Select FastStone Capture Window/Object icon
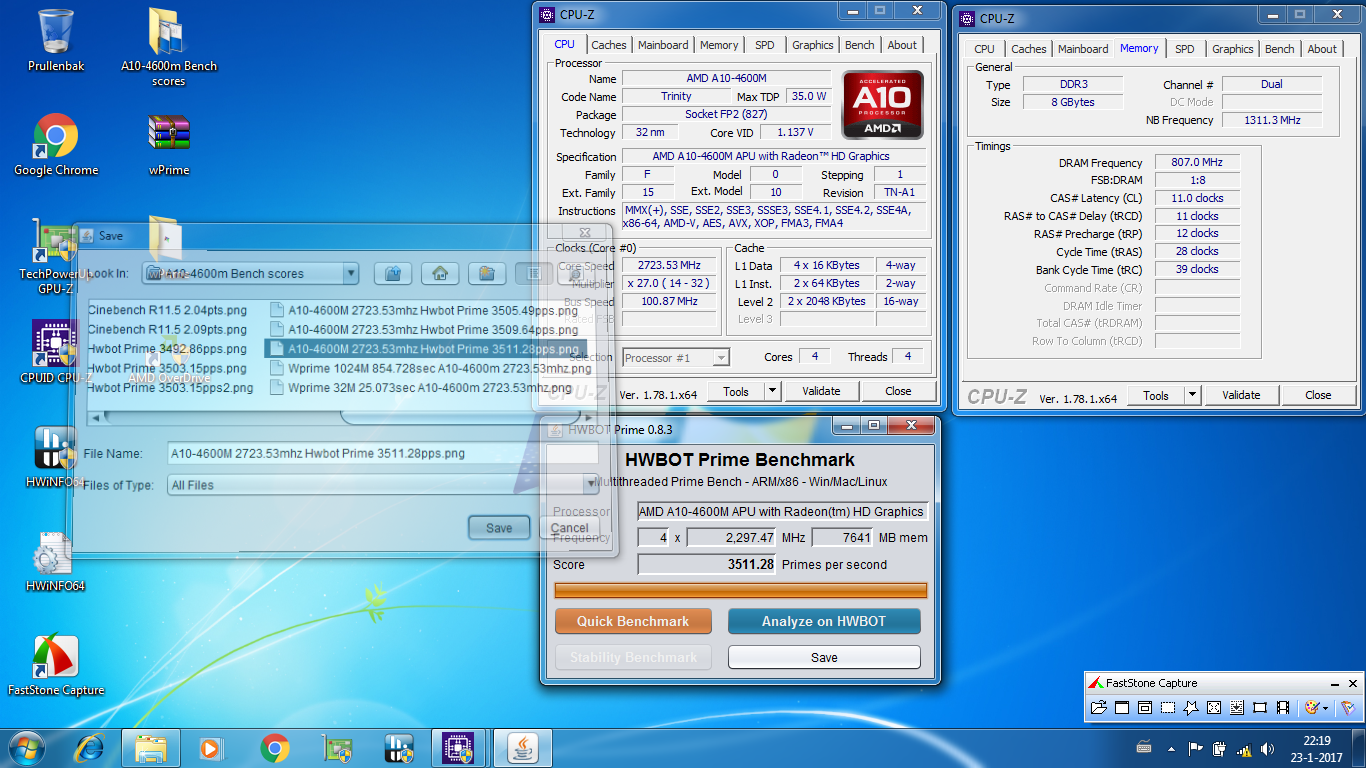Screen dimensions: 1366x768 (x=1144, y=707)
